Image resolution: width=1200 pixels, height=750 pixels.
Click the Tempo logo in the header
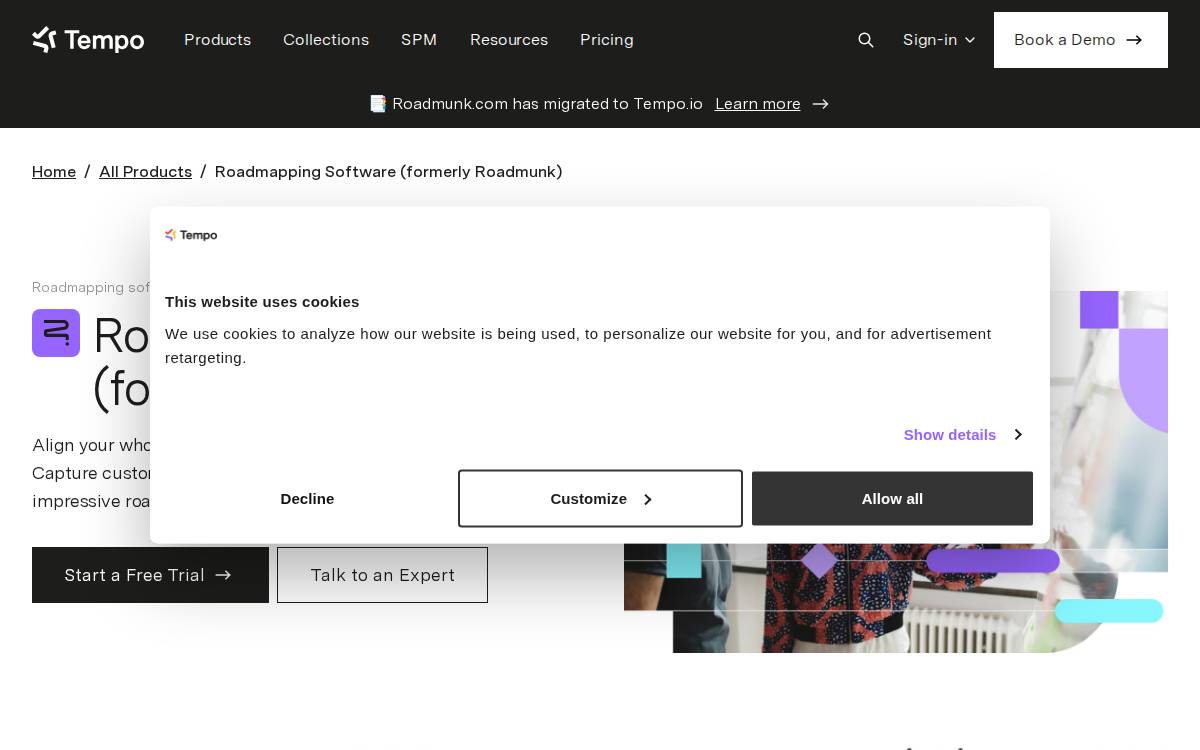(88, 40)
